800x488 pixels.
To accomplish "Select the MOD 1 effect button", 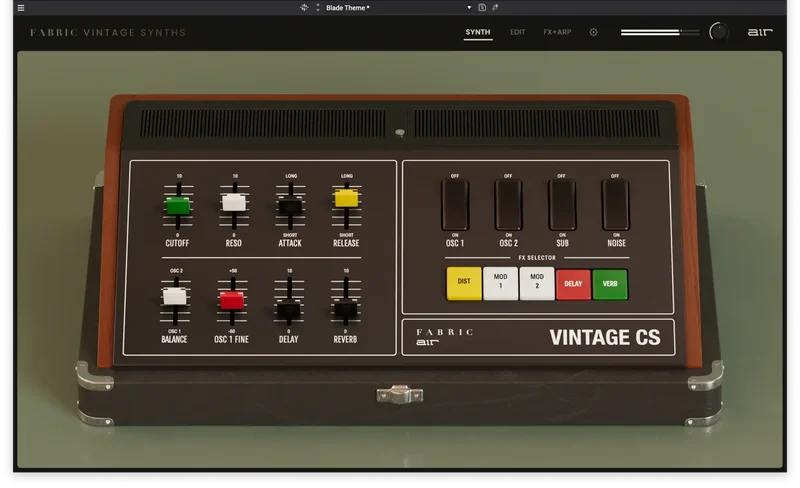I will (501, 283).
